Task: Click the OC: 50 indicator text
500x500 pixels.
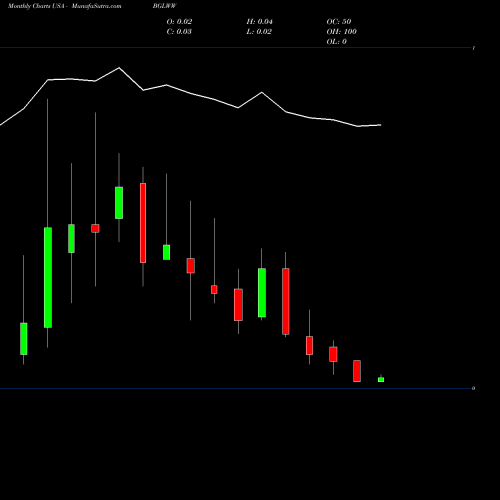Action: (339, 22)
